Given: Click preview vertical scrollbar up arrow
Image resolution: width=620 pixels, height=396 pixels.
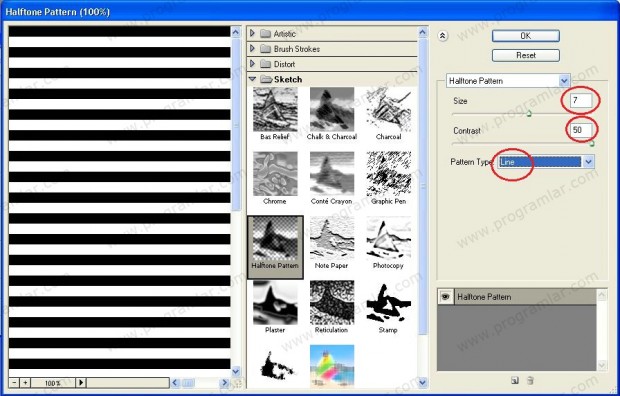Looking at the screenshot, I should [x=236, y=32].
